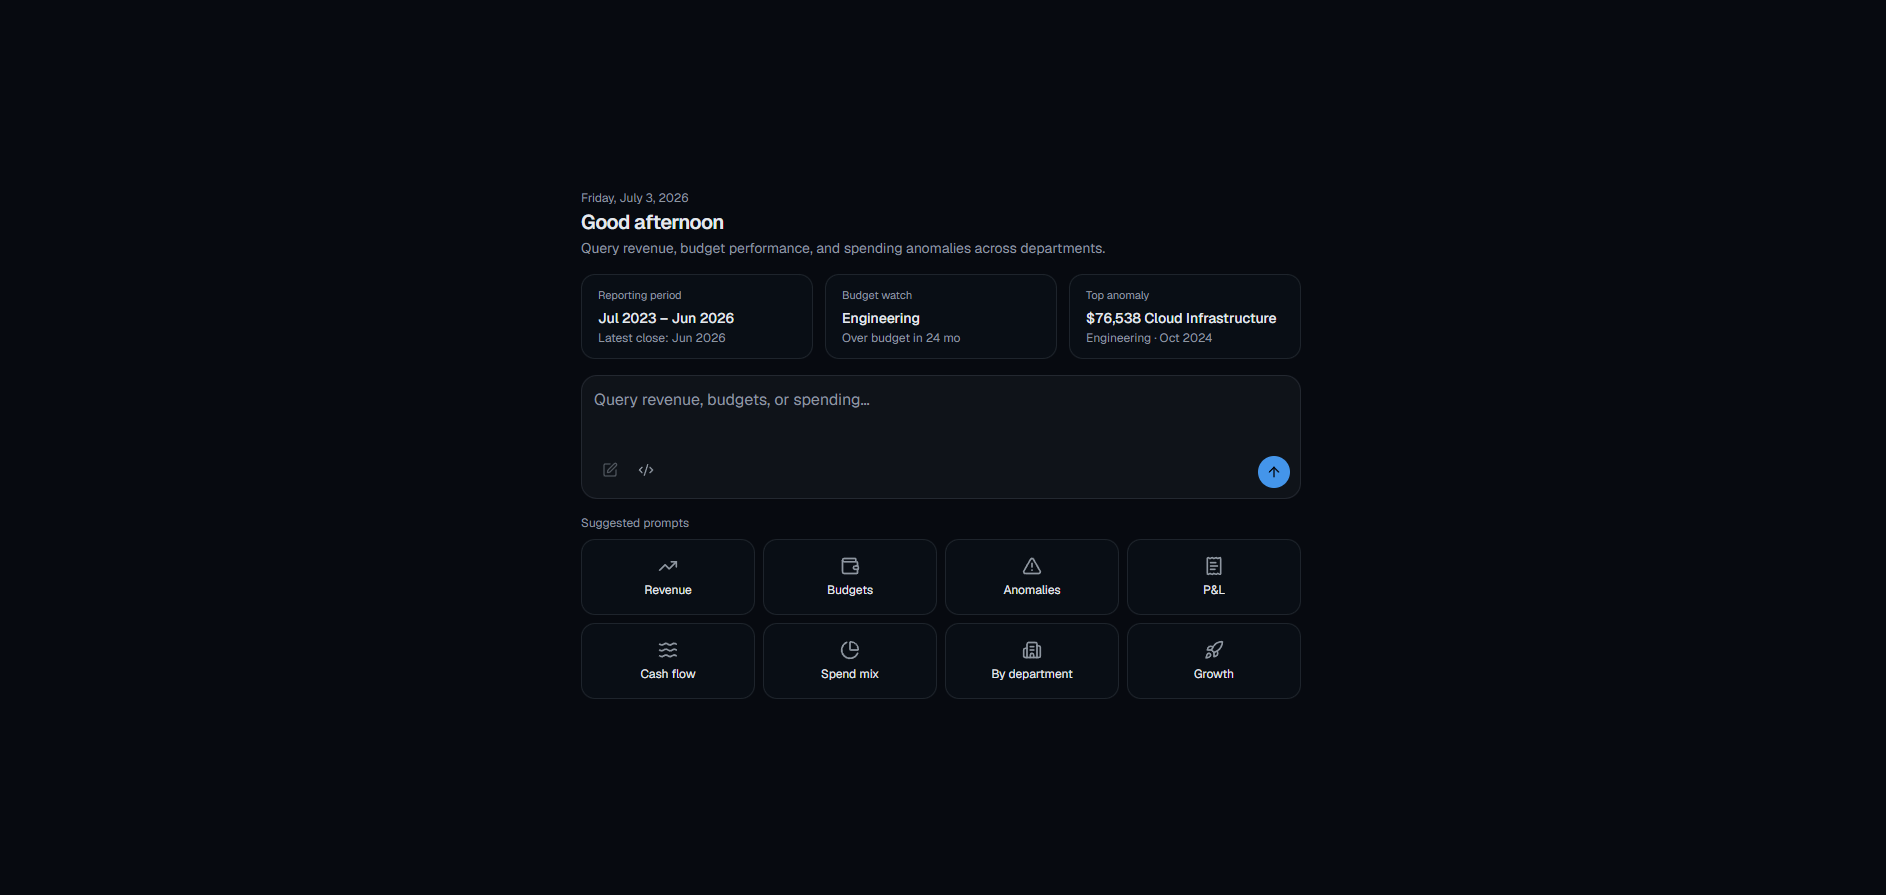Open the Budget watch Engineering card

[x=941, y=317]
